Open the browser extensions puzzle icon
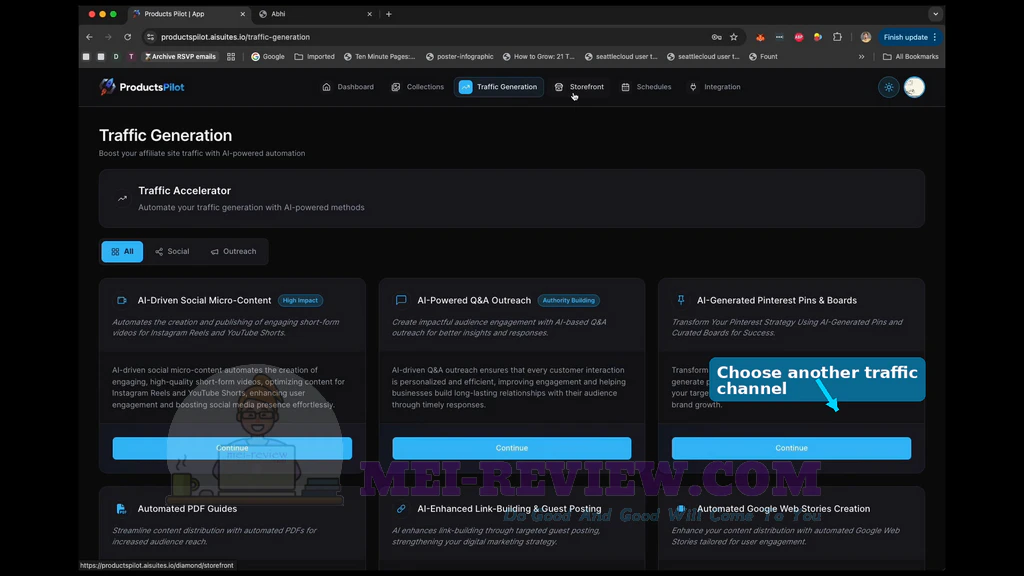This screenshot has width=1024, height=576. (x=837, y=37)
